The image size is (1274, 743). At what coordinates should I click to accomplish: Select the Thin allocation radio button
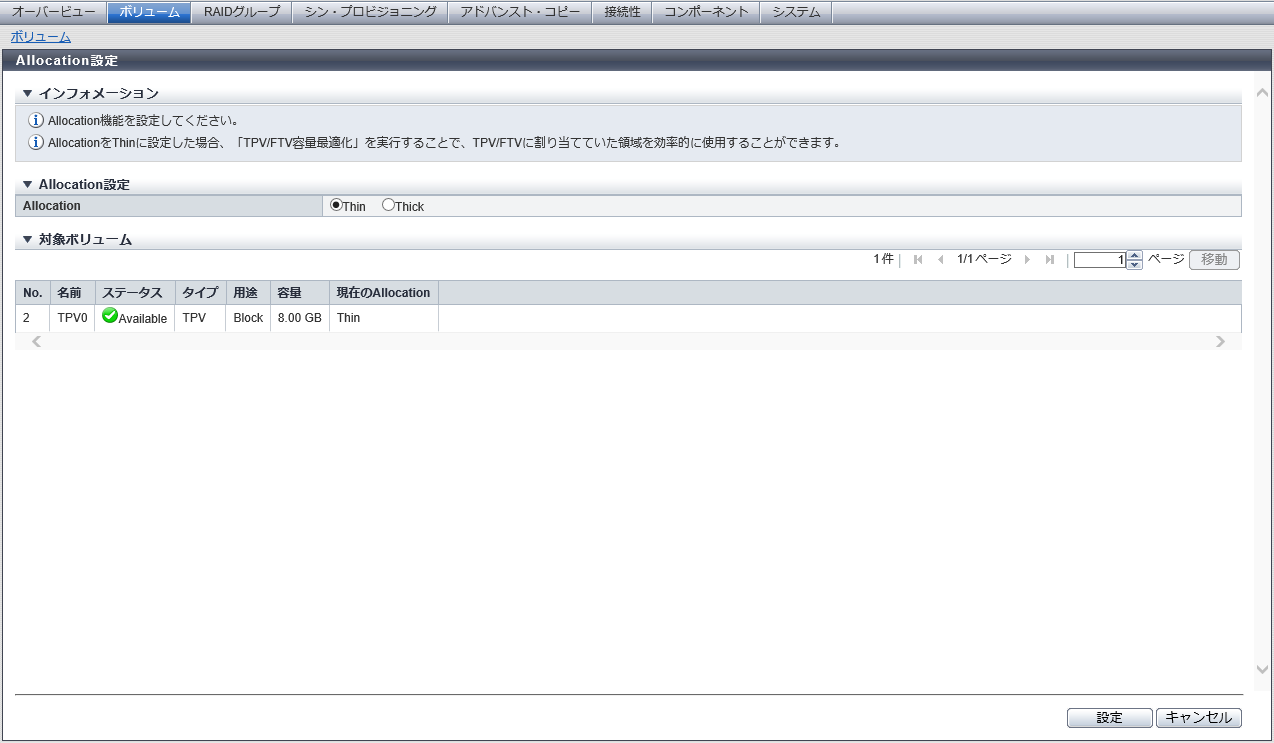click(x=336, y=205)
